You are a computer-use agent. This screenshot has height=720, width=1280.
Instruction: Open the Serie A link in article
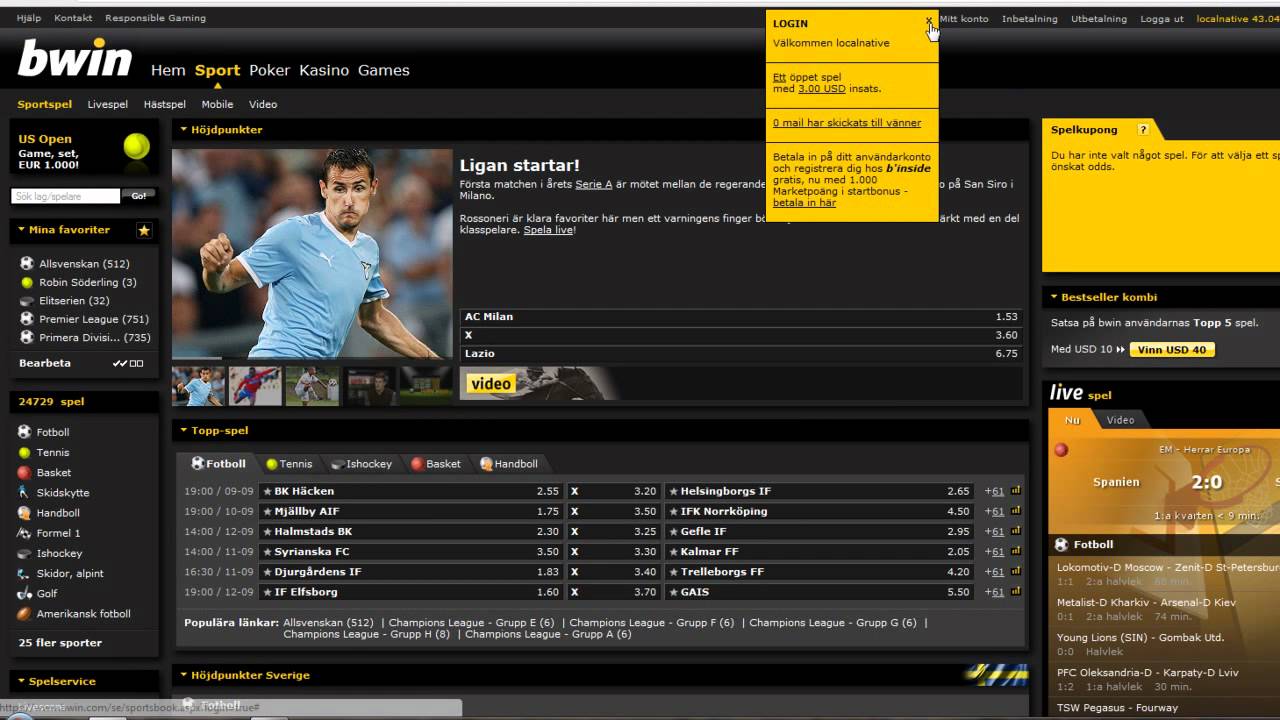click(593, 184)
